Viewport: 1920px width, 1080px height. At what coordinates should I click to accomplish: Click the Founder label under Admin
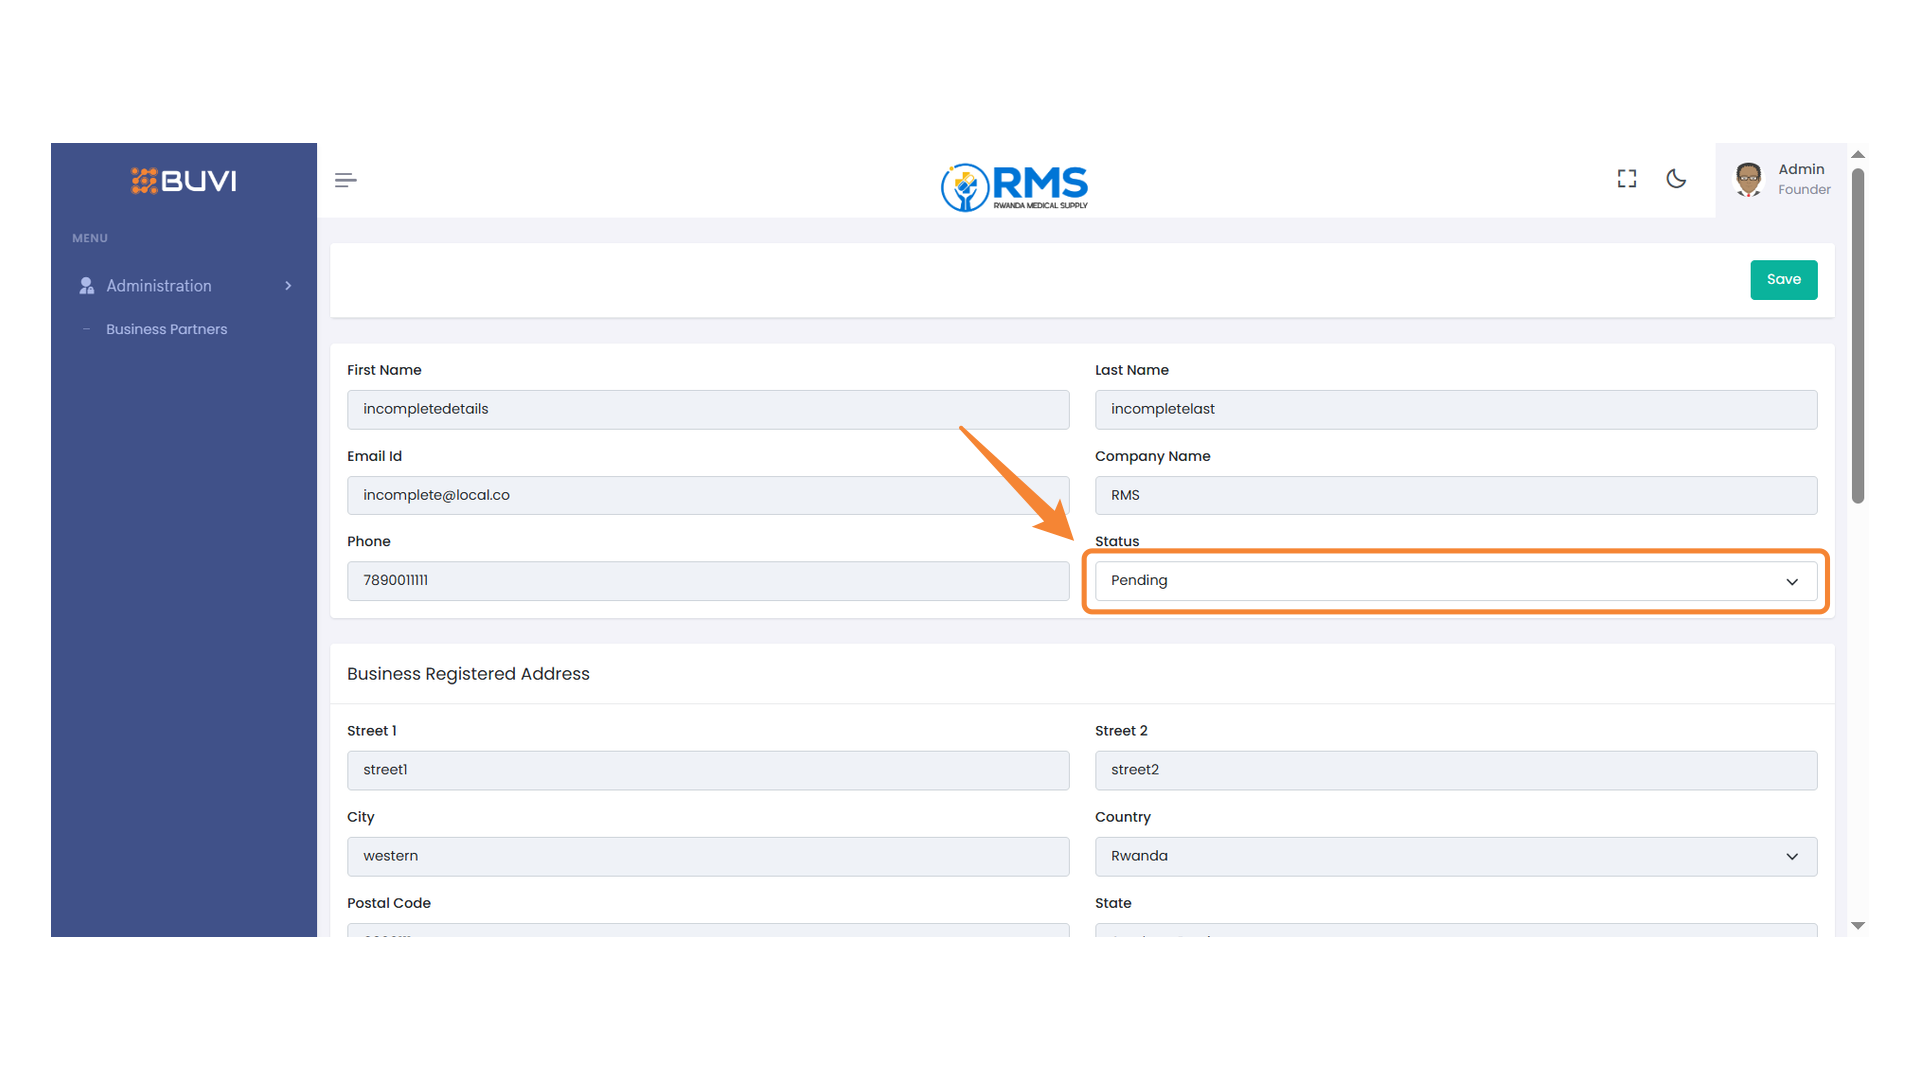click(1805, 189)
